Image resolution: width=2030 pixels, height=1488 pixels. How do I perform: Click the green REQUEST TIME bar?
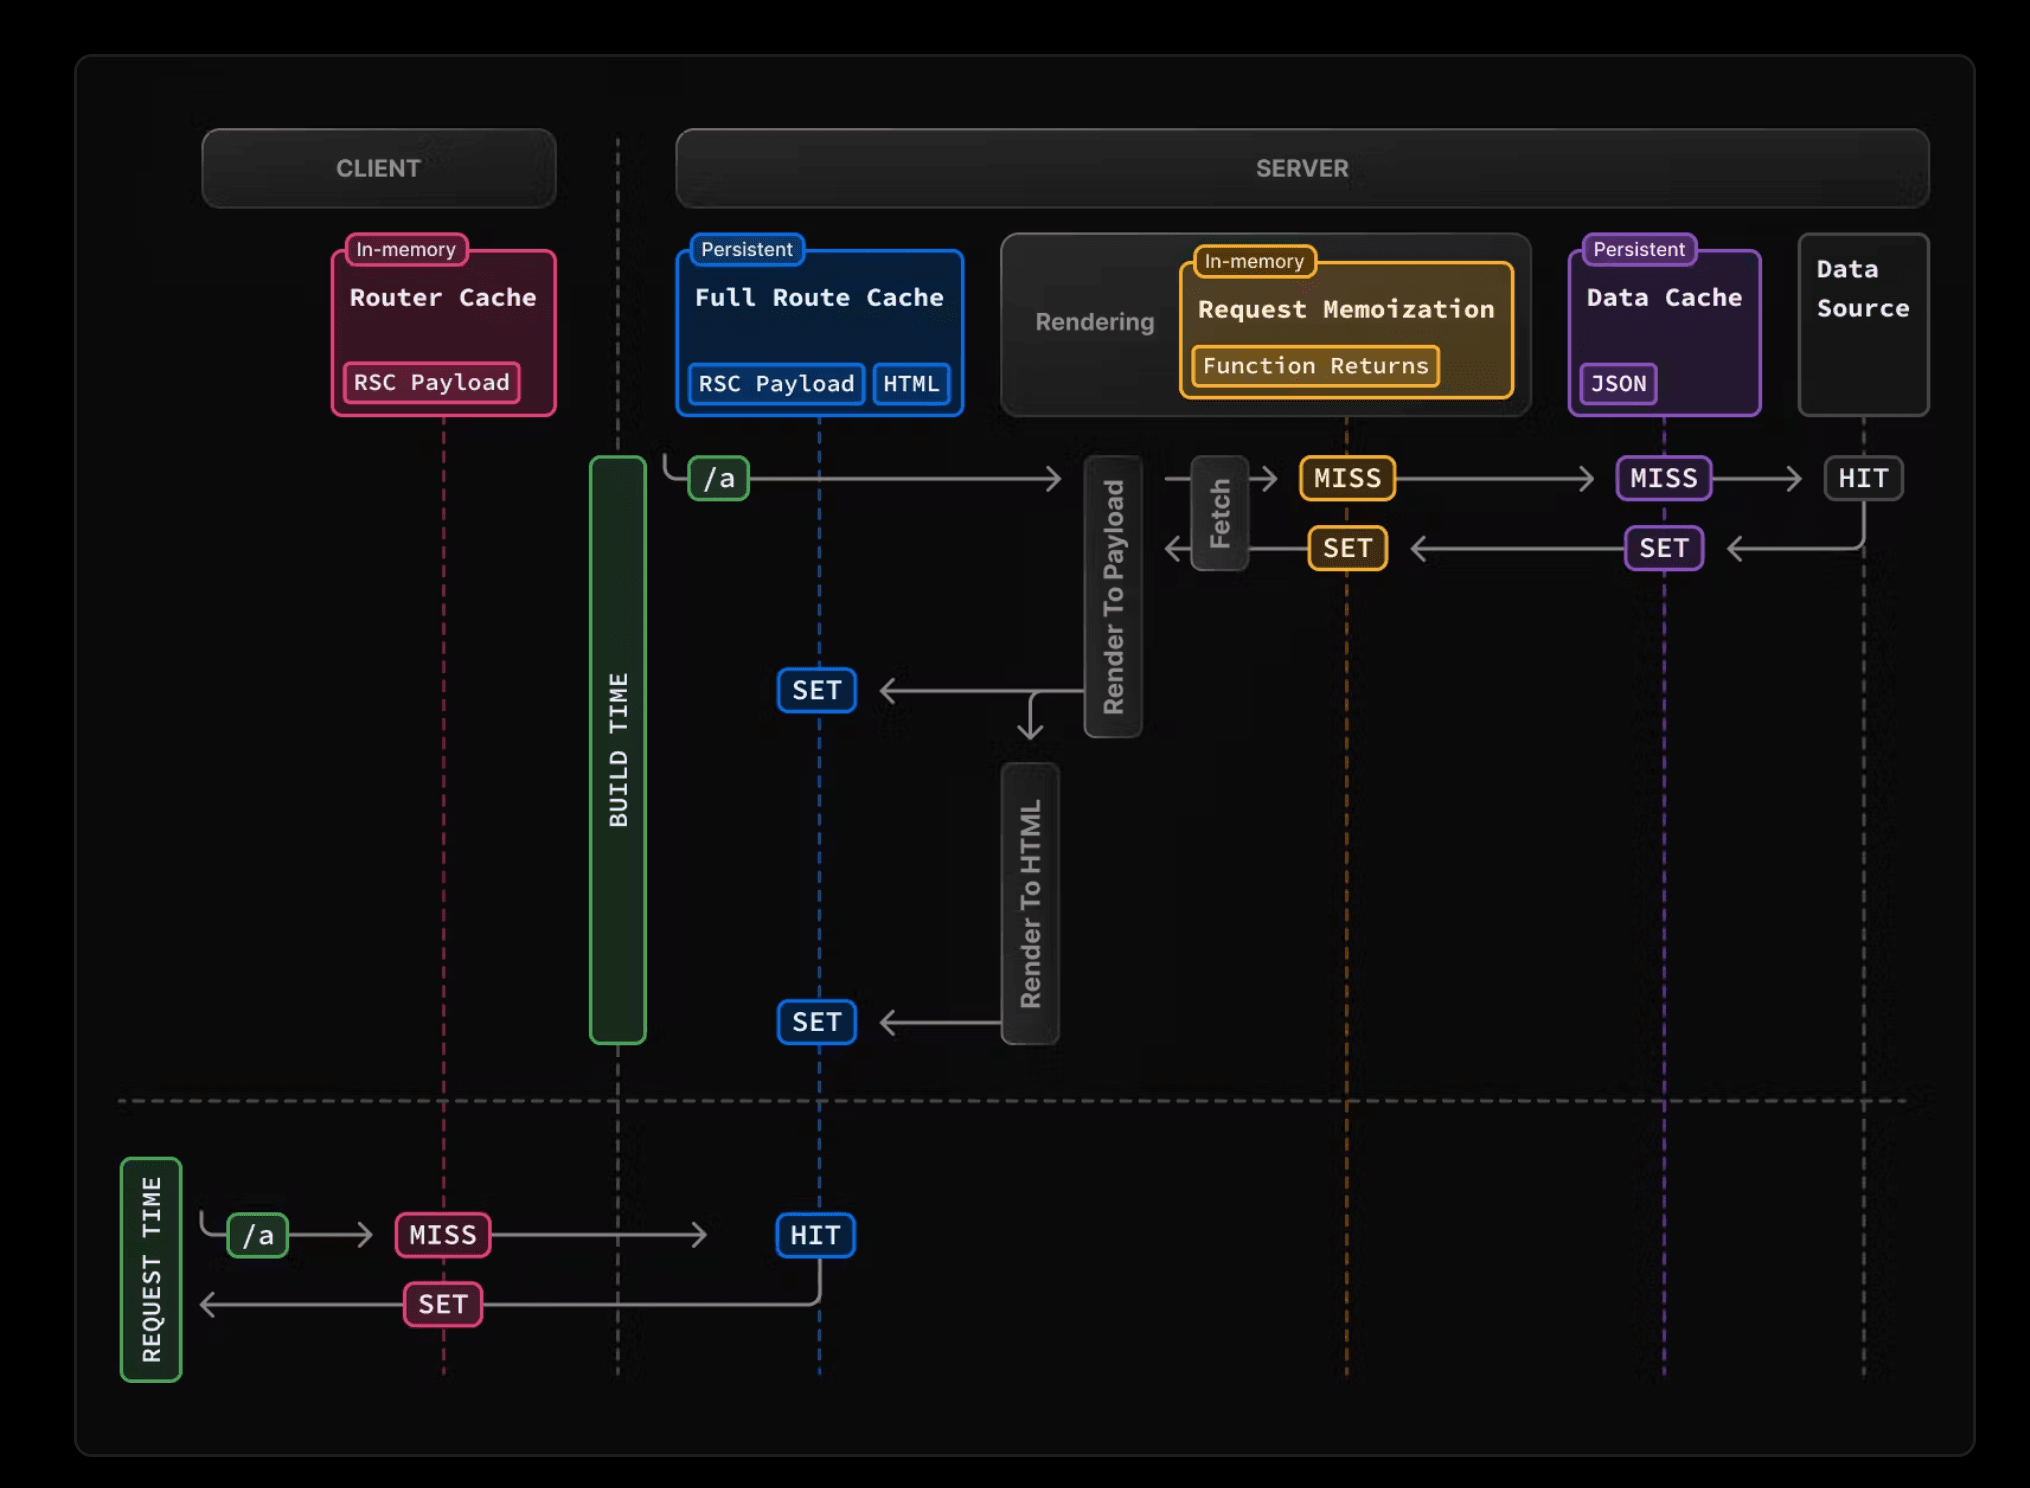[x=151, y=1269]
